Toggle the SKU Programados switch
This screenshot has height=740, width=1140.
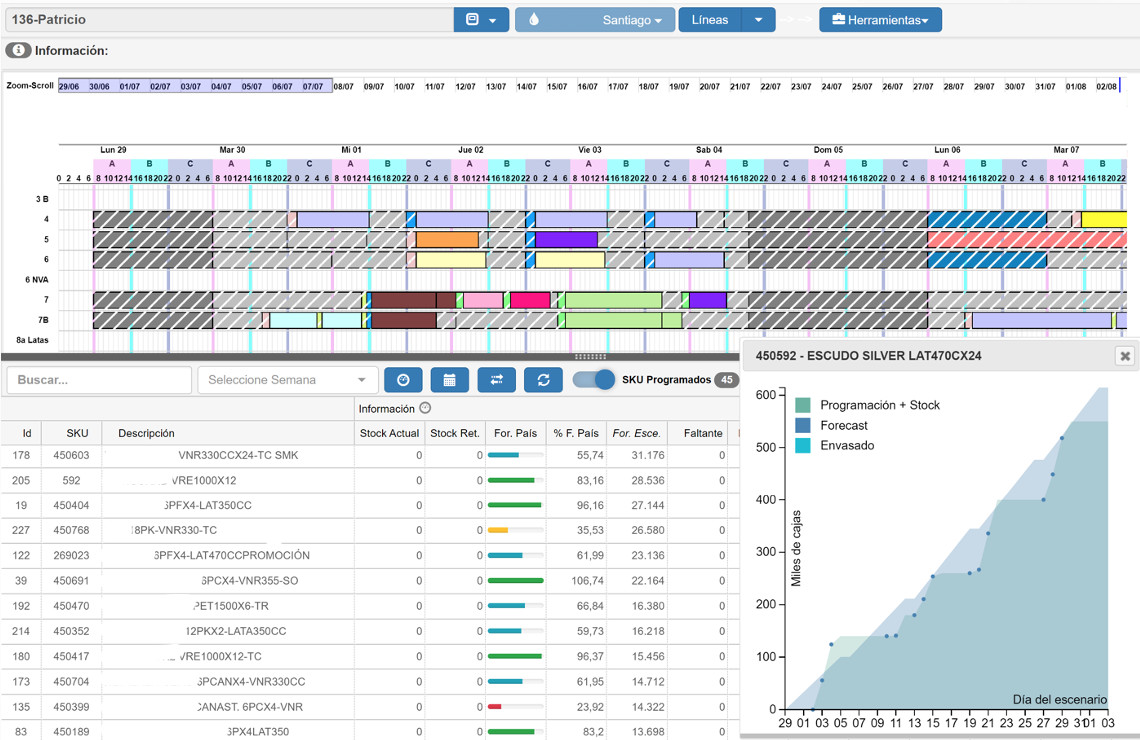[593, 379]
